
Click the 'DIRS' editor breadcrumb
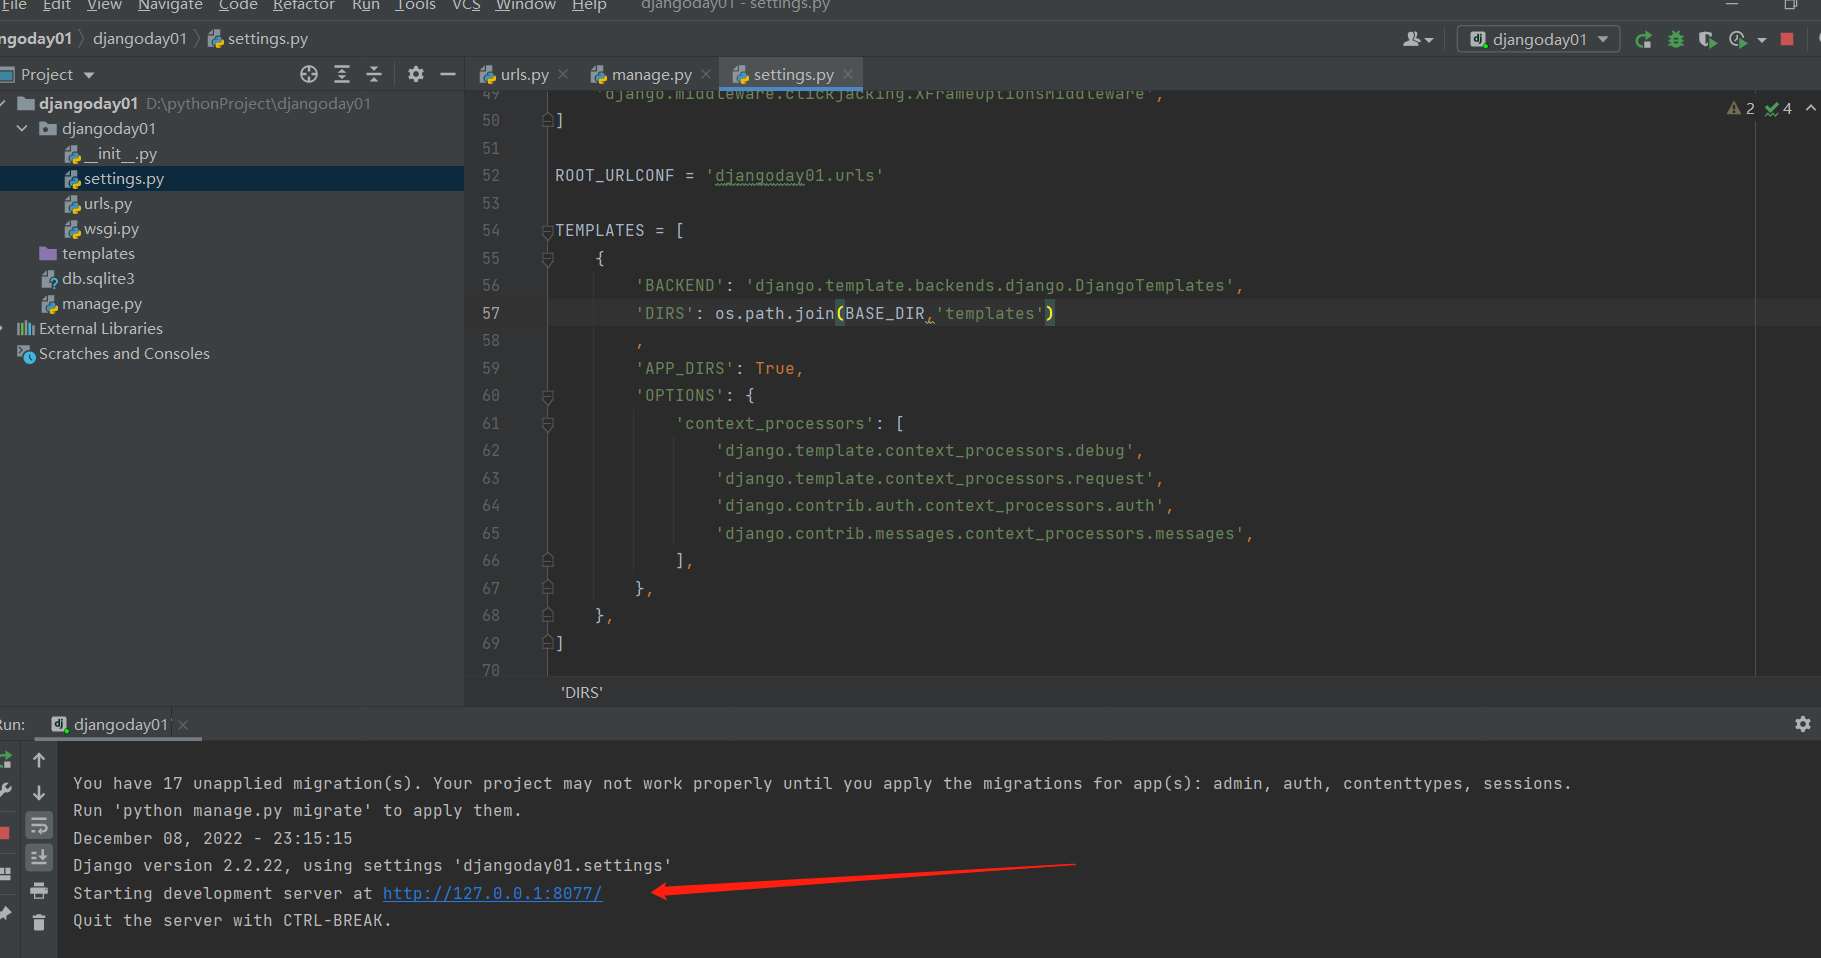coord(581,692)
